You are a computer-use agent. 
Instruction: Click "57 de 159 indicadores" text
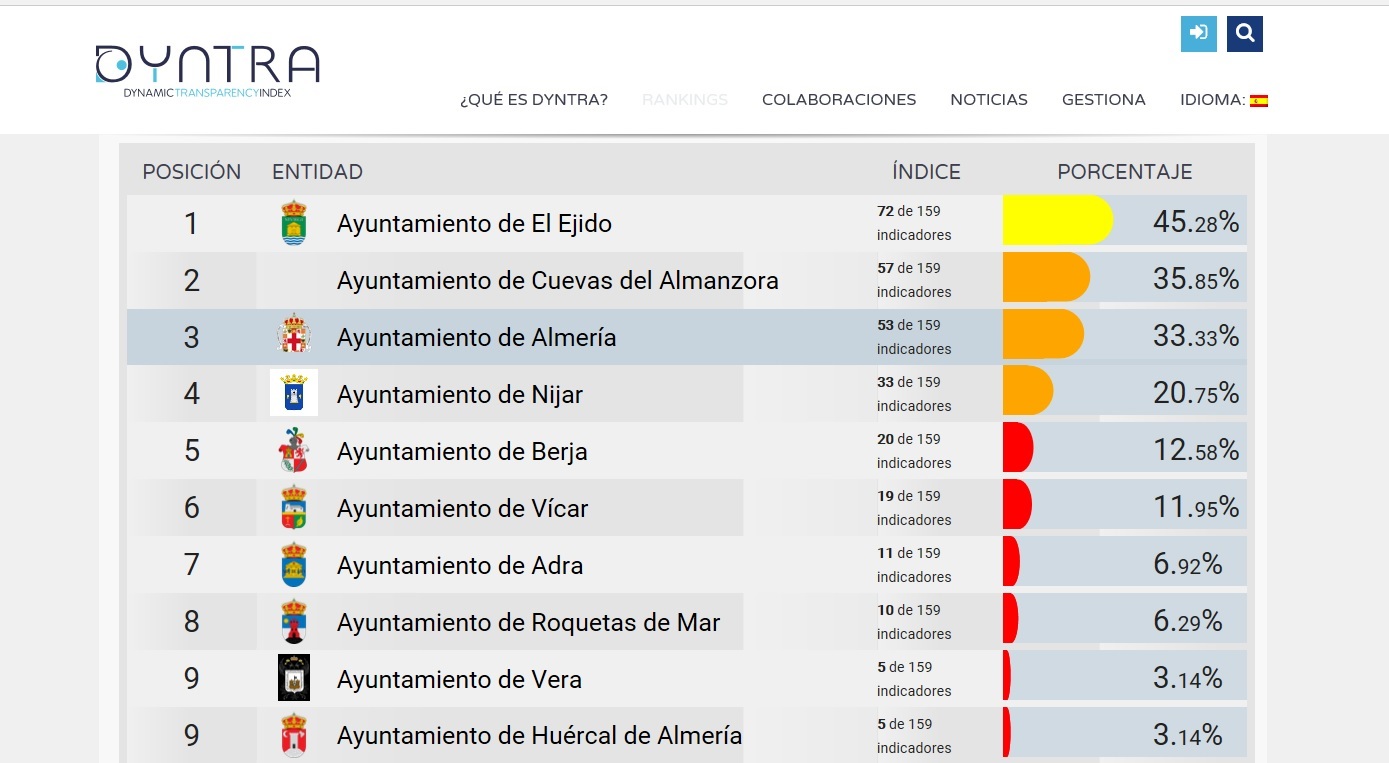914,280
